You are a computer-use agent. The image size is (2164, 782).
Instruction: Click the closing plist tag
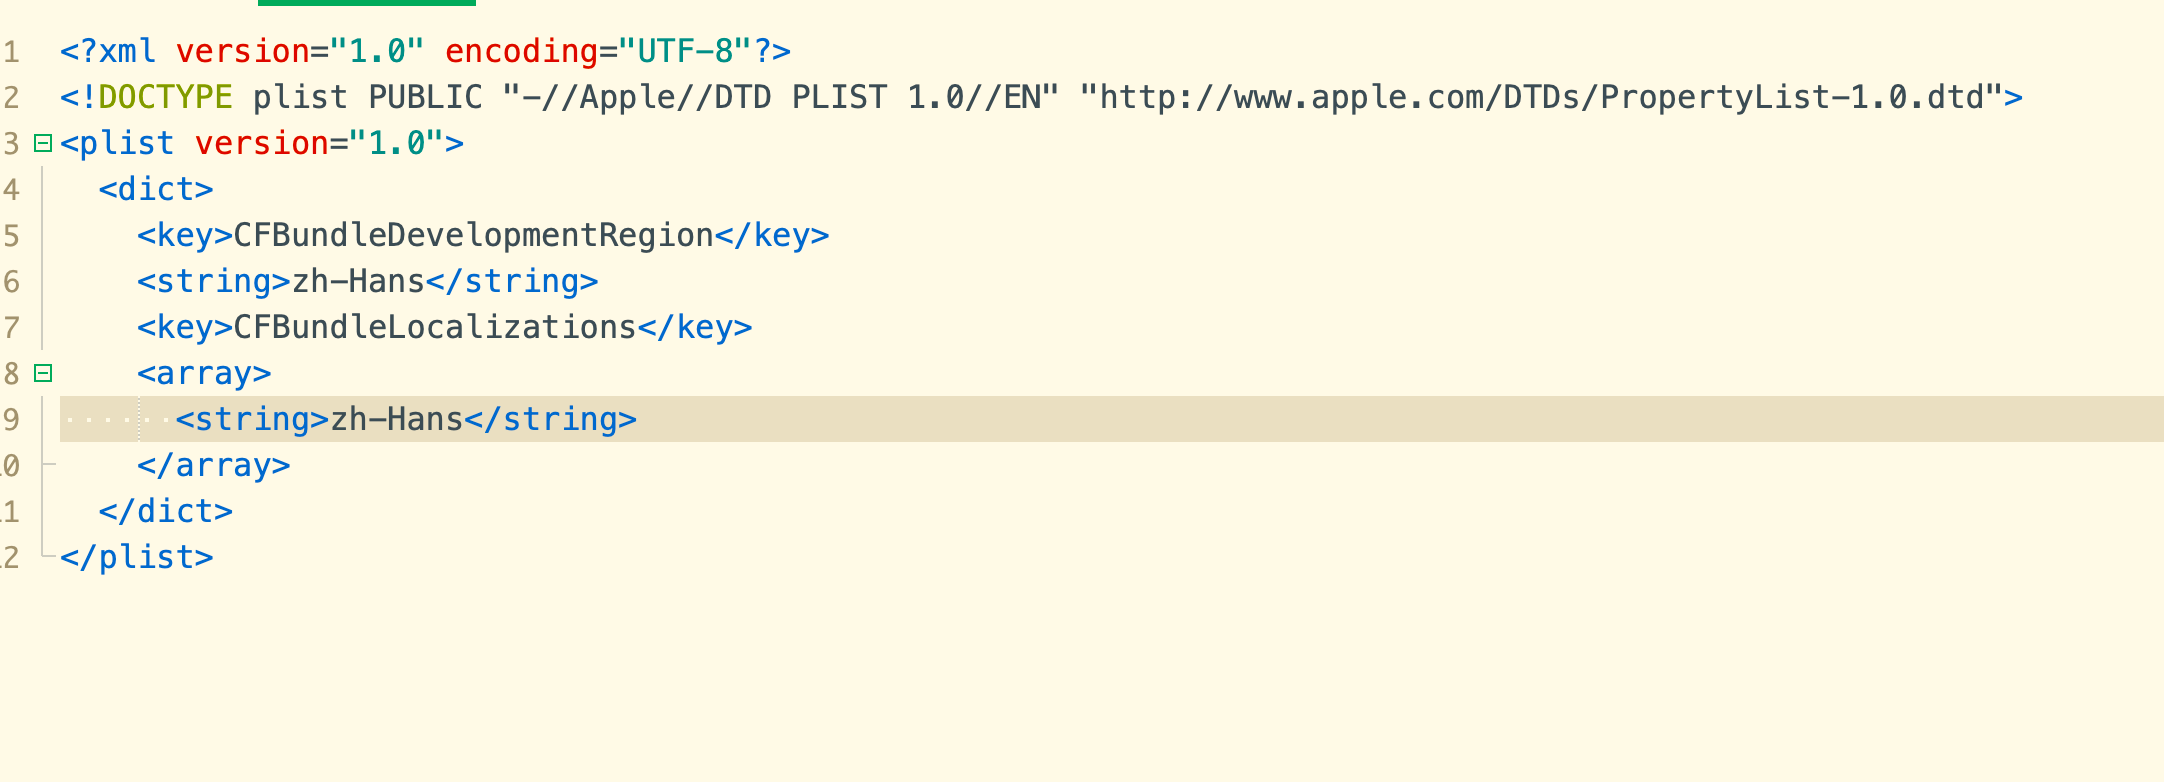click(137, 557)
